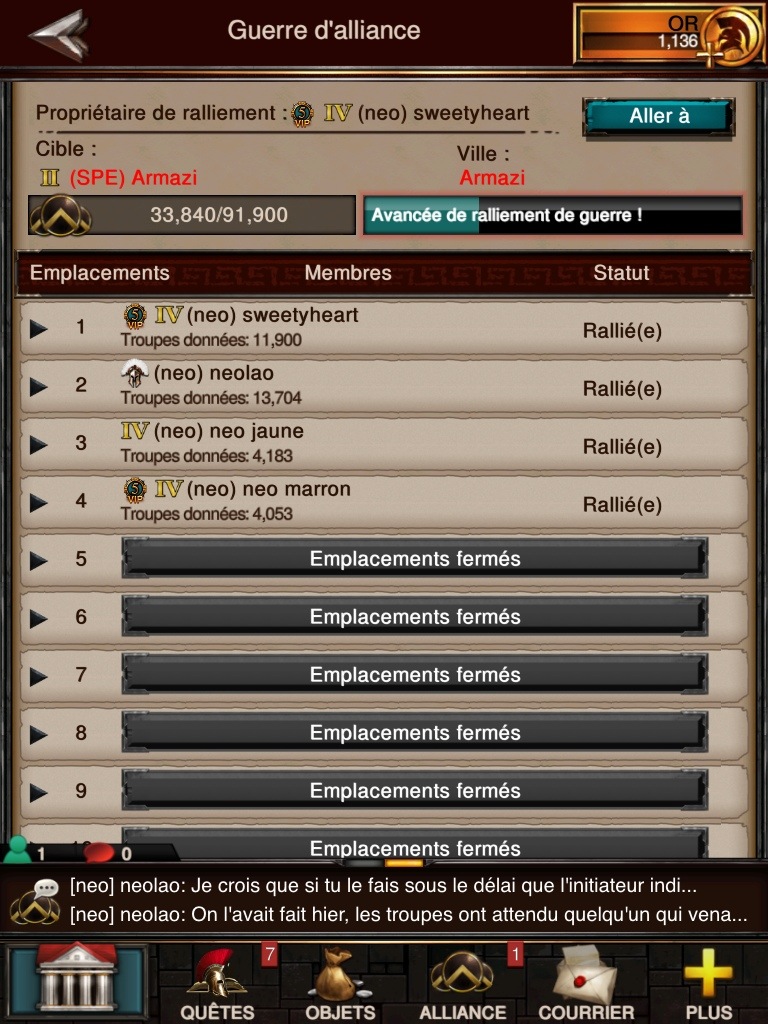Image resolution: width=768 pixels, height=1024 pixels.
Task: Tap the troop count 33,840/91,900 bar
Action: [x=192, y=215]
